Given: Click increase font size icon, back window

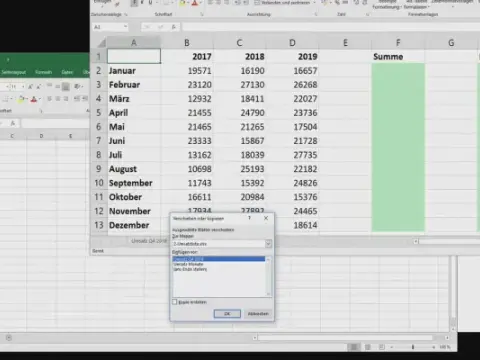Looking at the screenshot, I should [30, 87].
